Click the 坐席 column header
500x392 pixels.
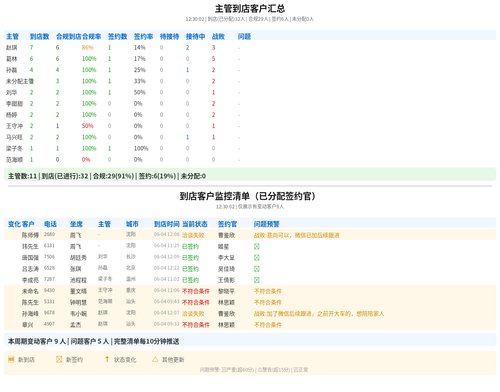pos(76,224)
